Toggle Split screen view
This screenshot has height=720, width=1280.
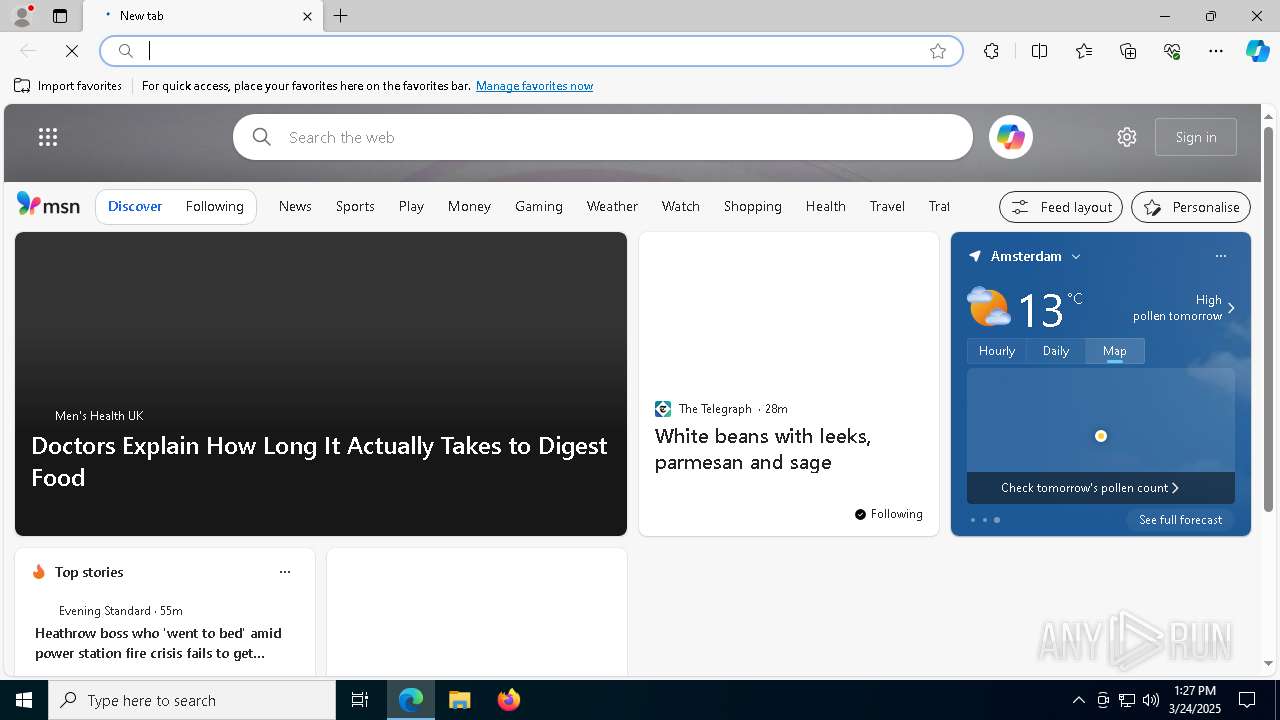tap(1039, 51)
